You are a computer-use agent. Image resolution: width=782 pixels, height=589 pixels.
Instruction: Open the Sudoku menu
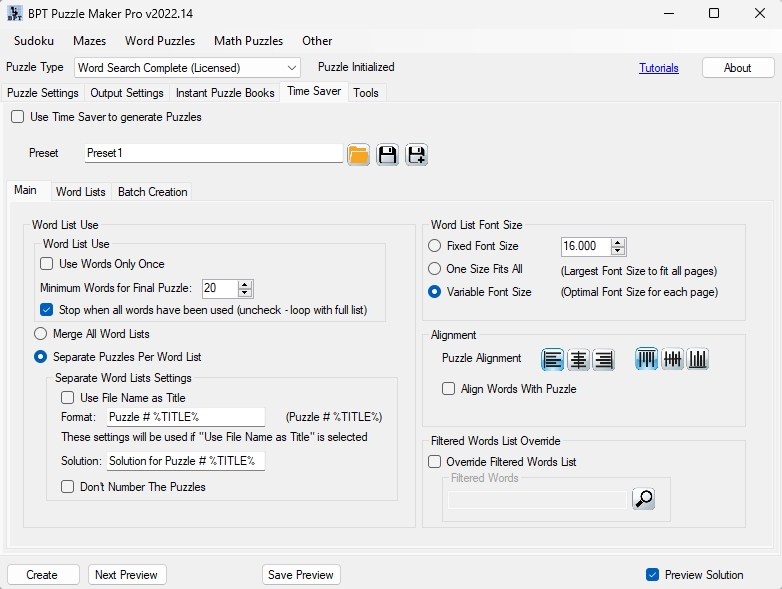(34, 41)
